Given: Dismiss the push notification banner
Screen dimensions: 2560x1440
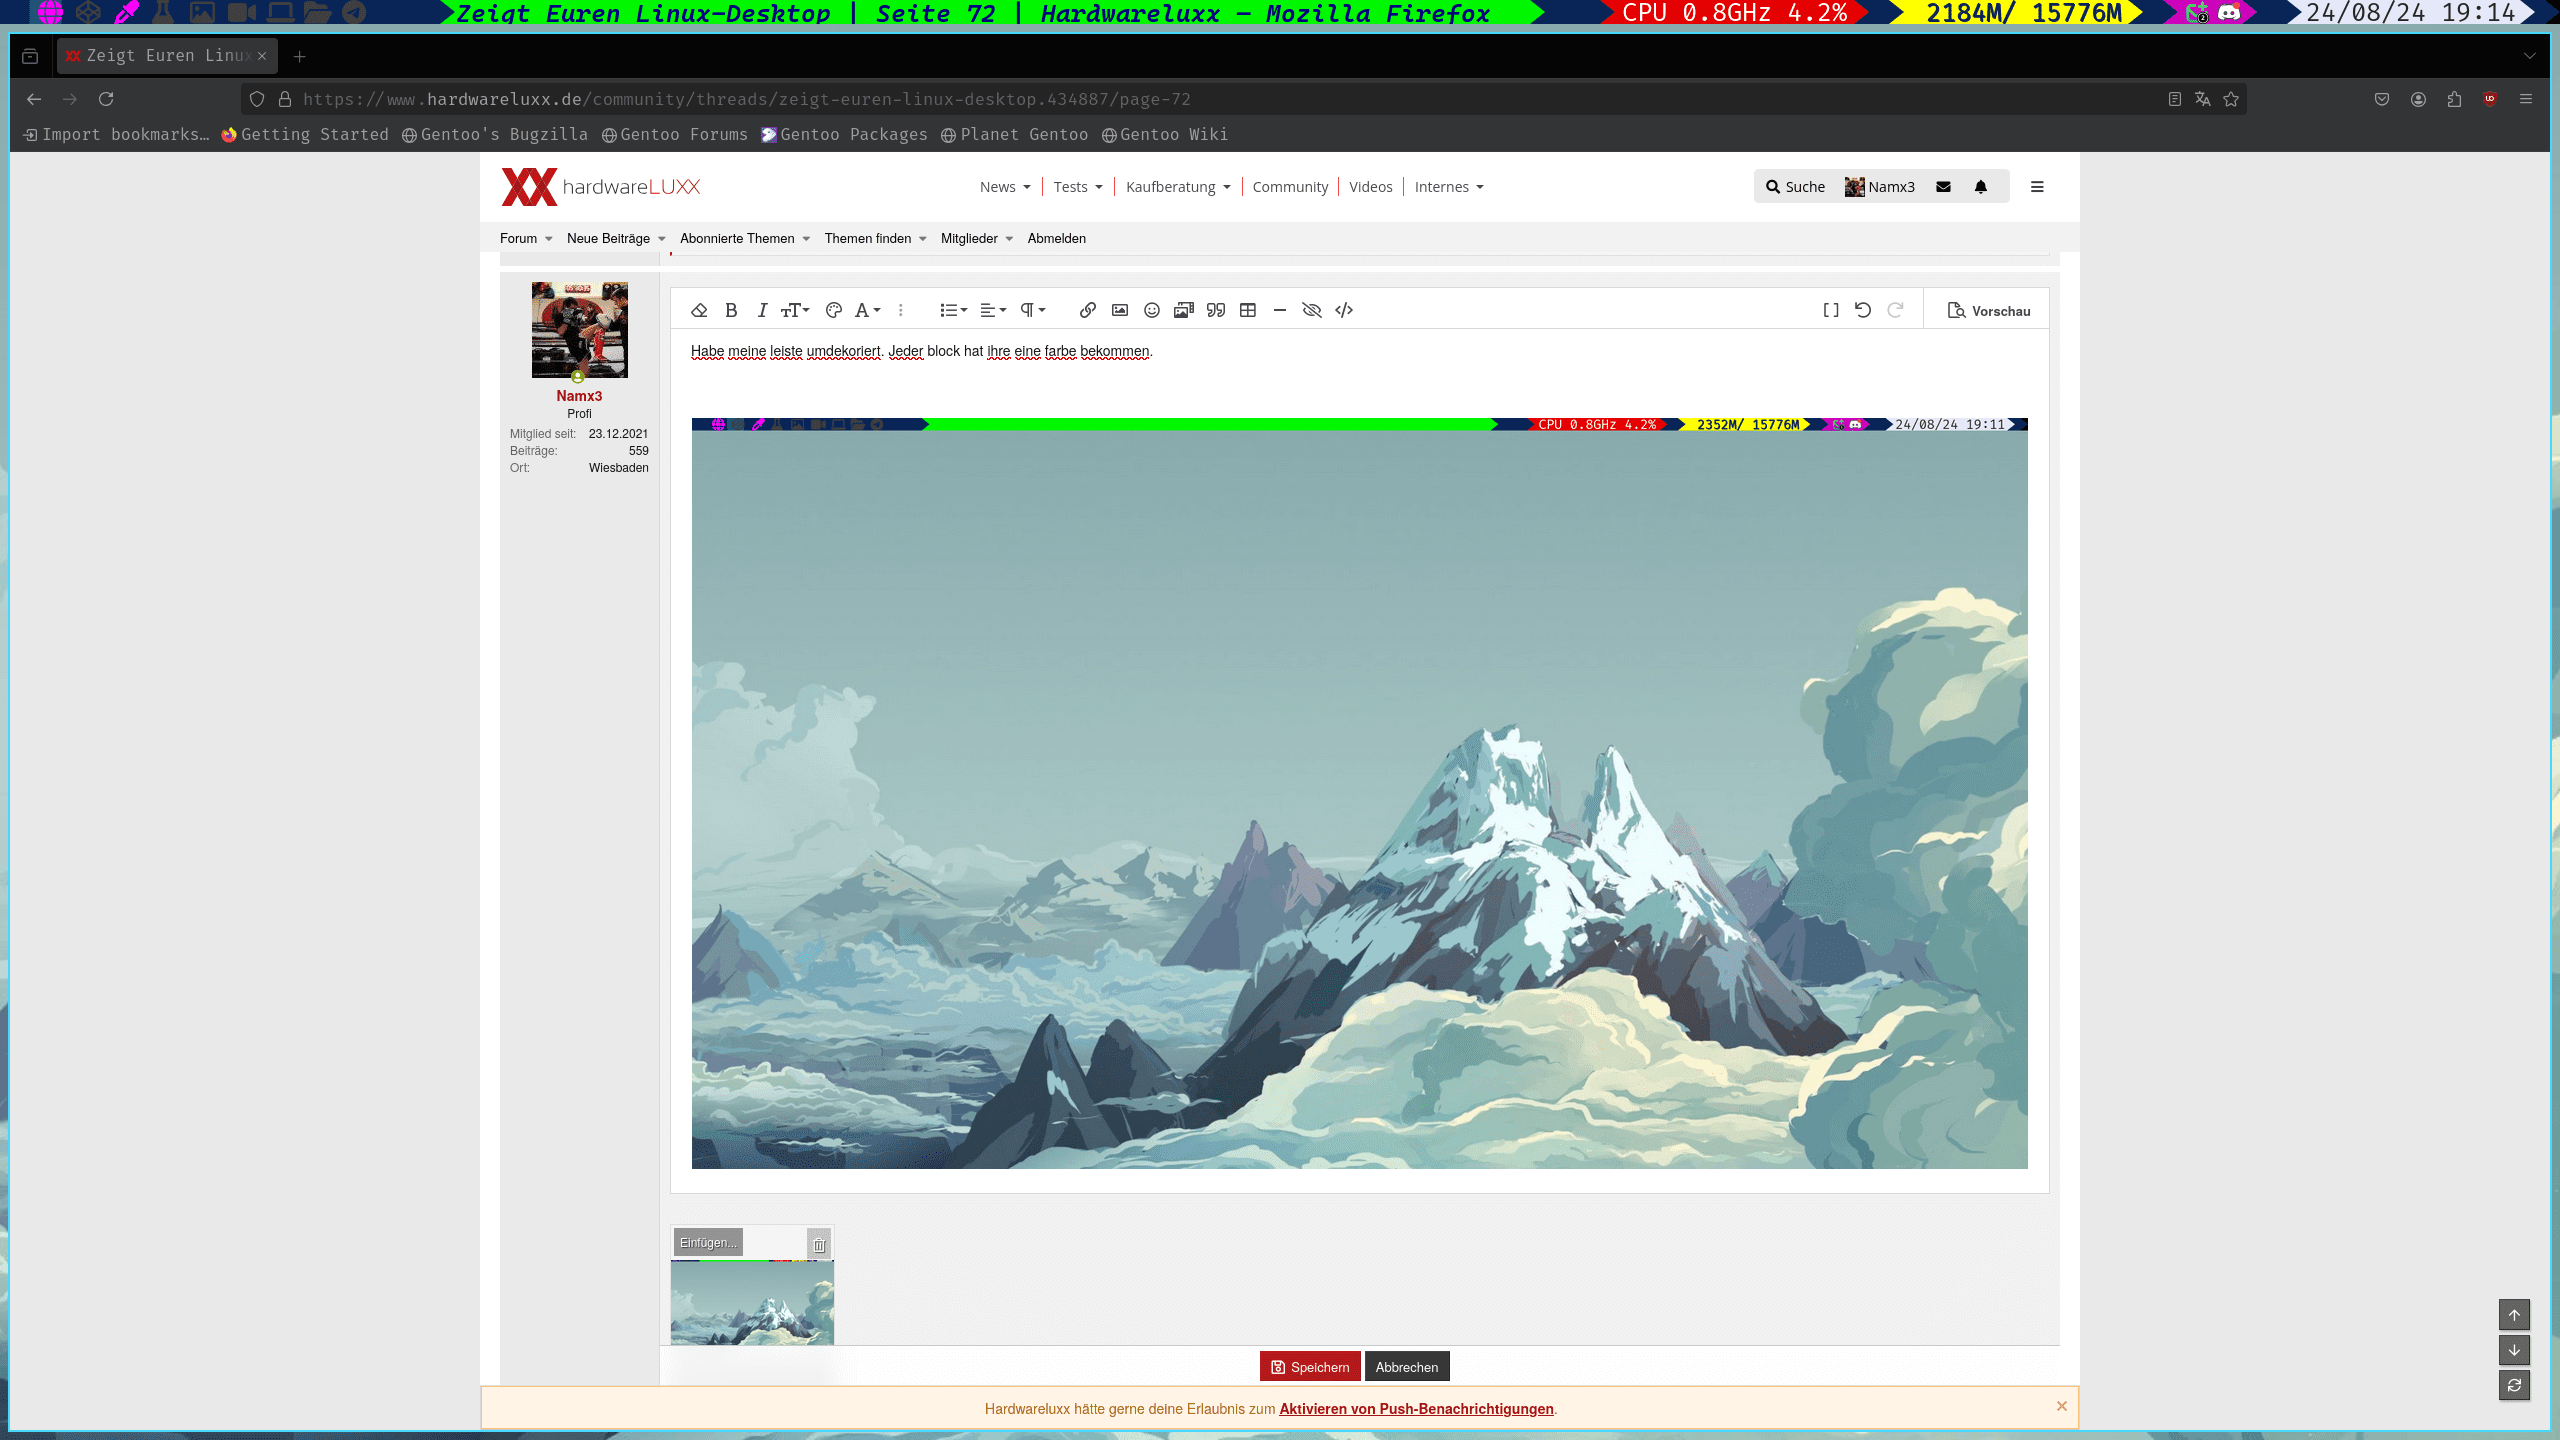Looking at the screenshot, I should click(x=2062, y=1406).
